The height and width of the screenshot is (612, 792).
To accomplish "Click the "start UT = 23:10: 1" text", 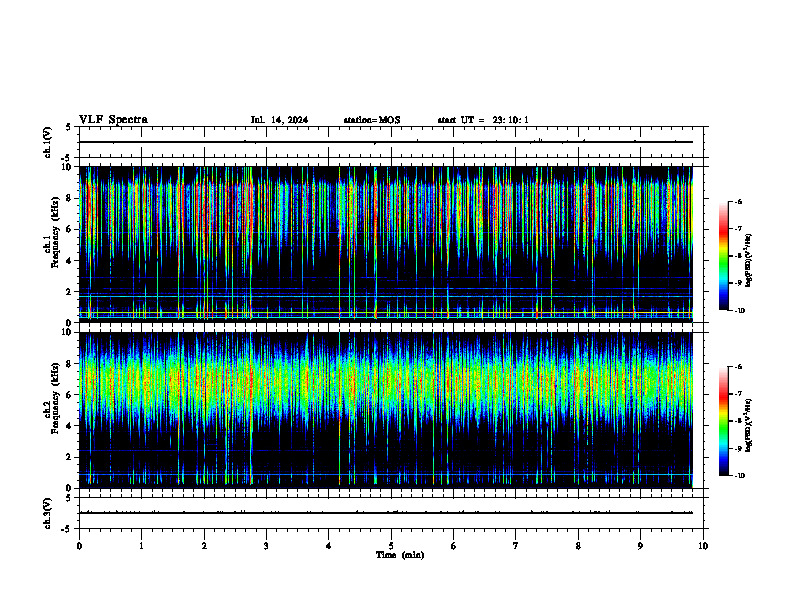I will click(x=483, y=120).
